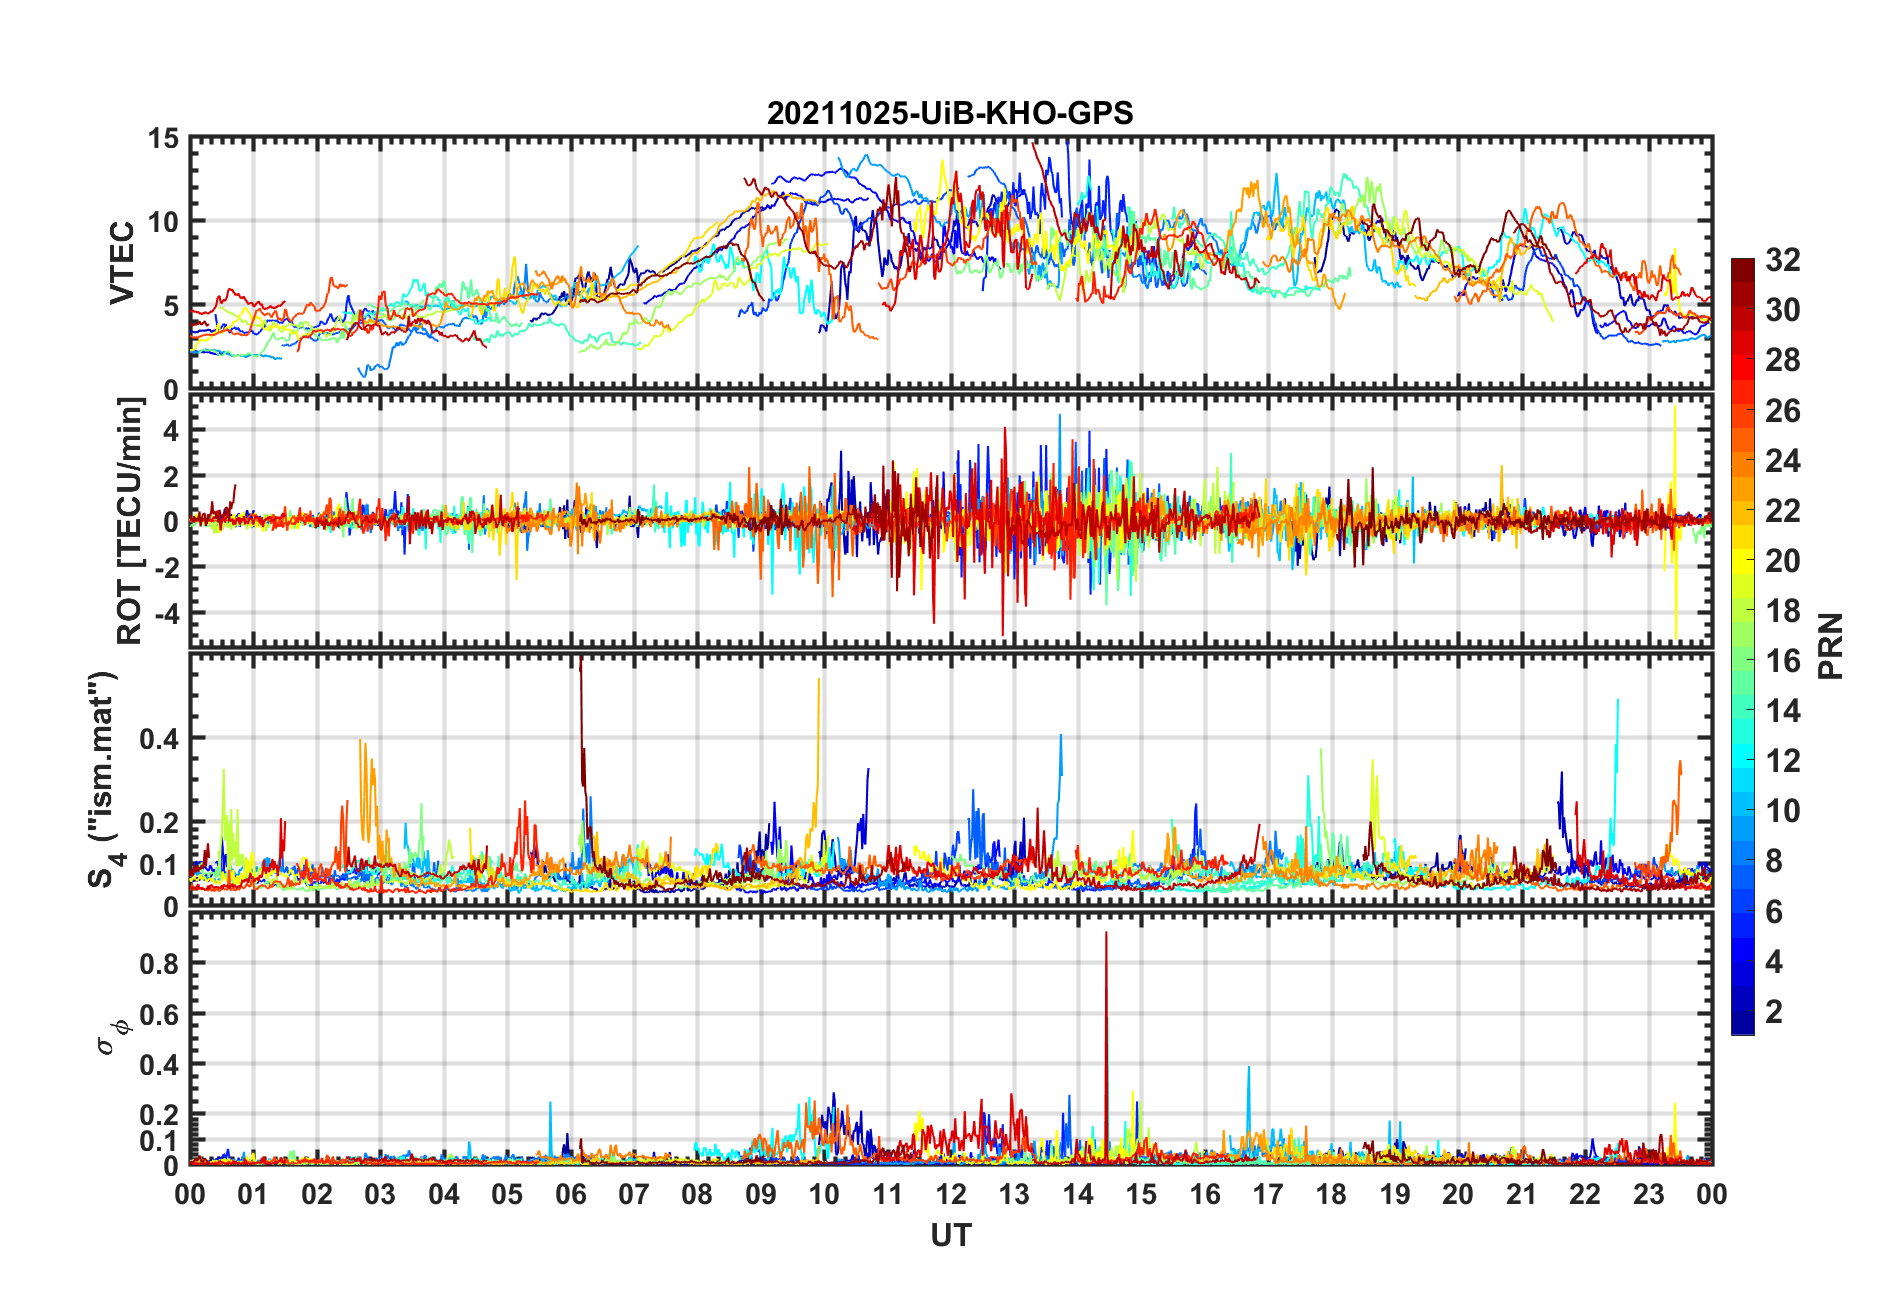Click x-axis tick label 15
This screenshot has height=1292, width=1902.
[1141, 1194]
